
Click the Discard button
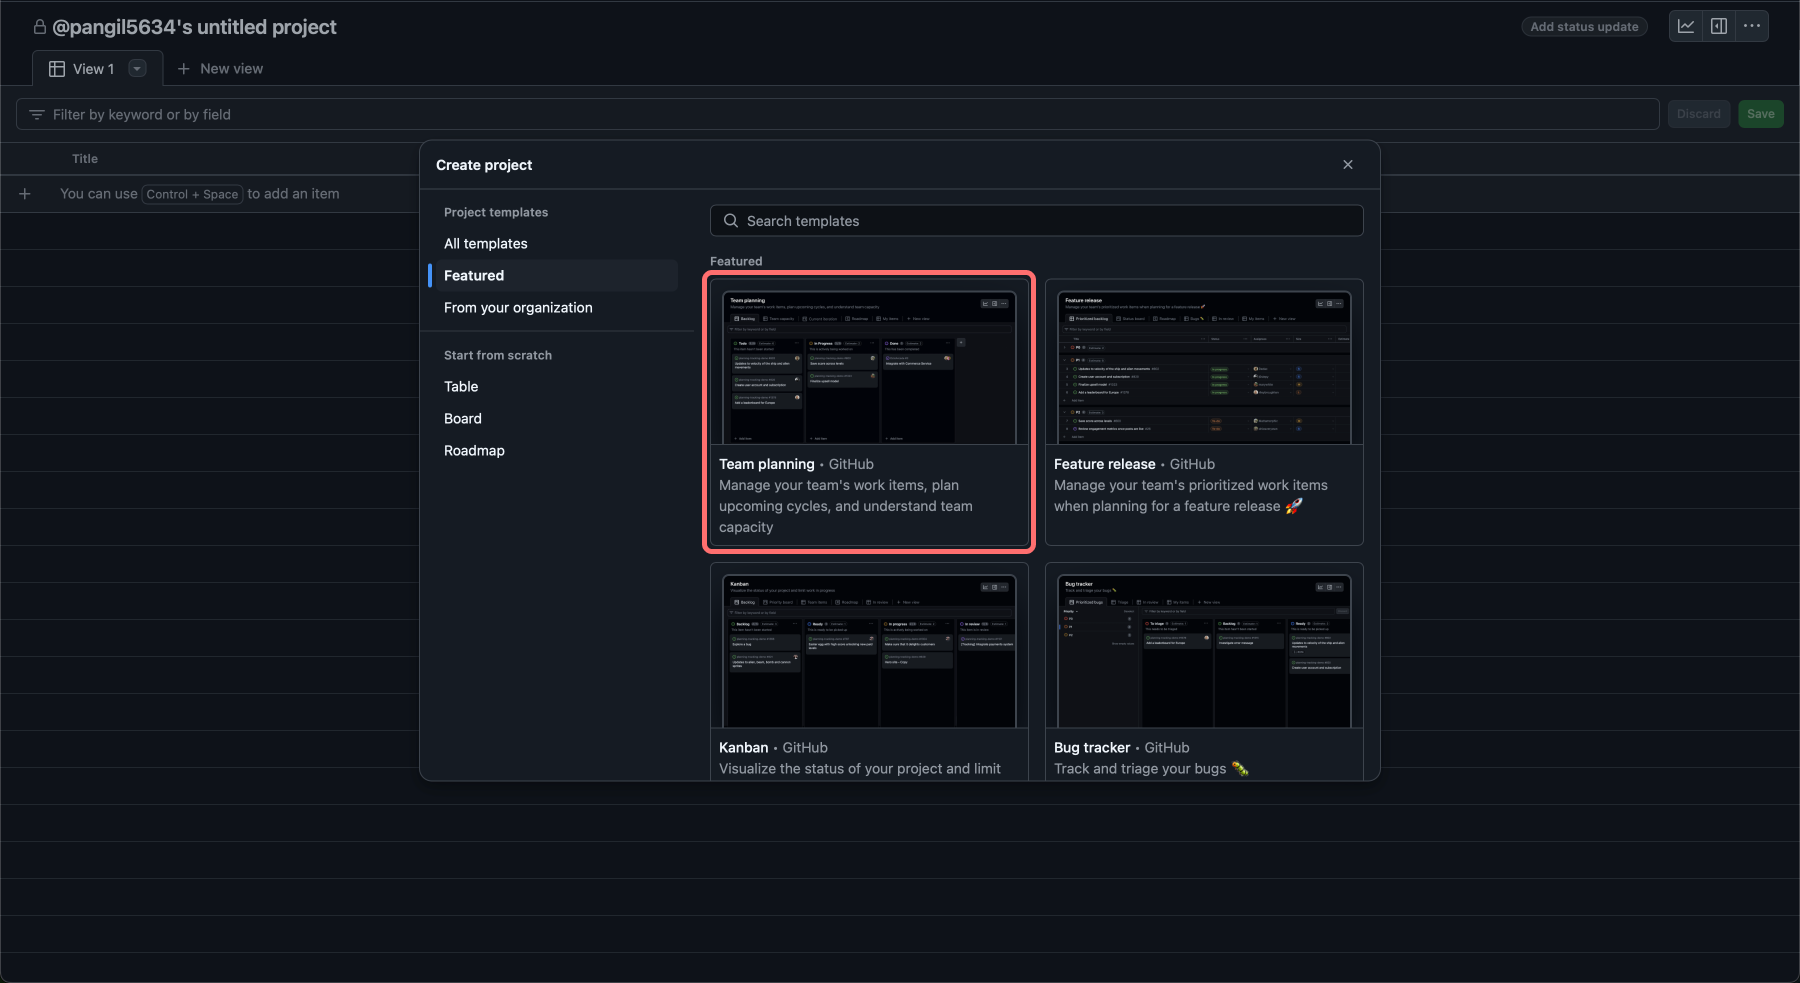point(1699,114)
